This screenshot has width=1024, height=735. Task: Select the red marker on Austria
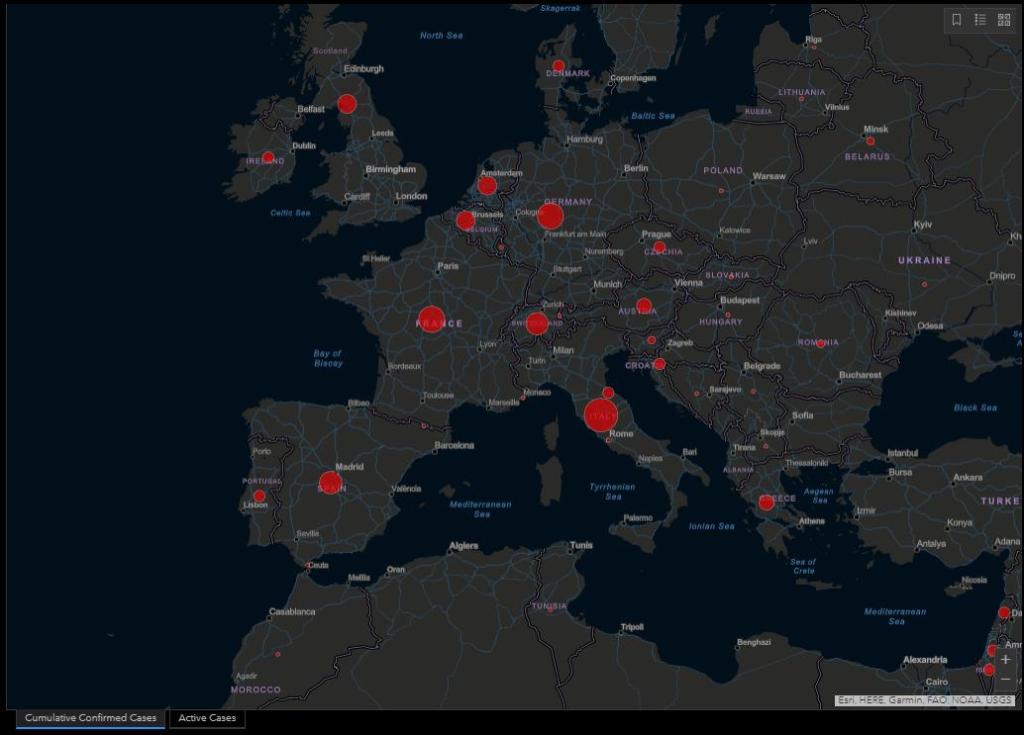coord(644,306)
